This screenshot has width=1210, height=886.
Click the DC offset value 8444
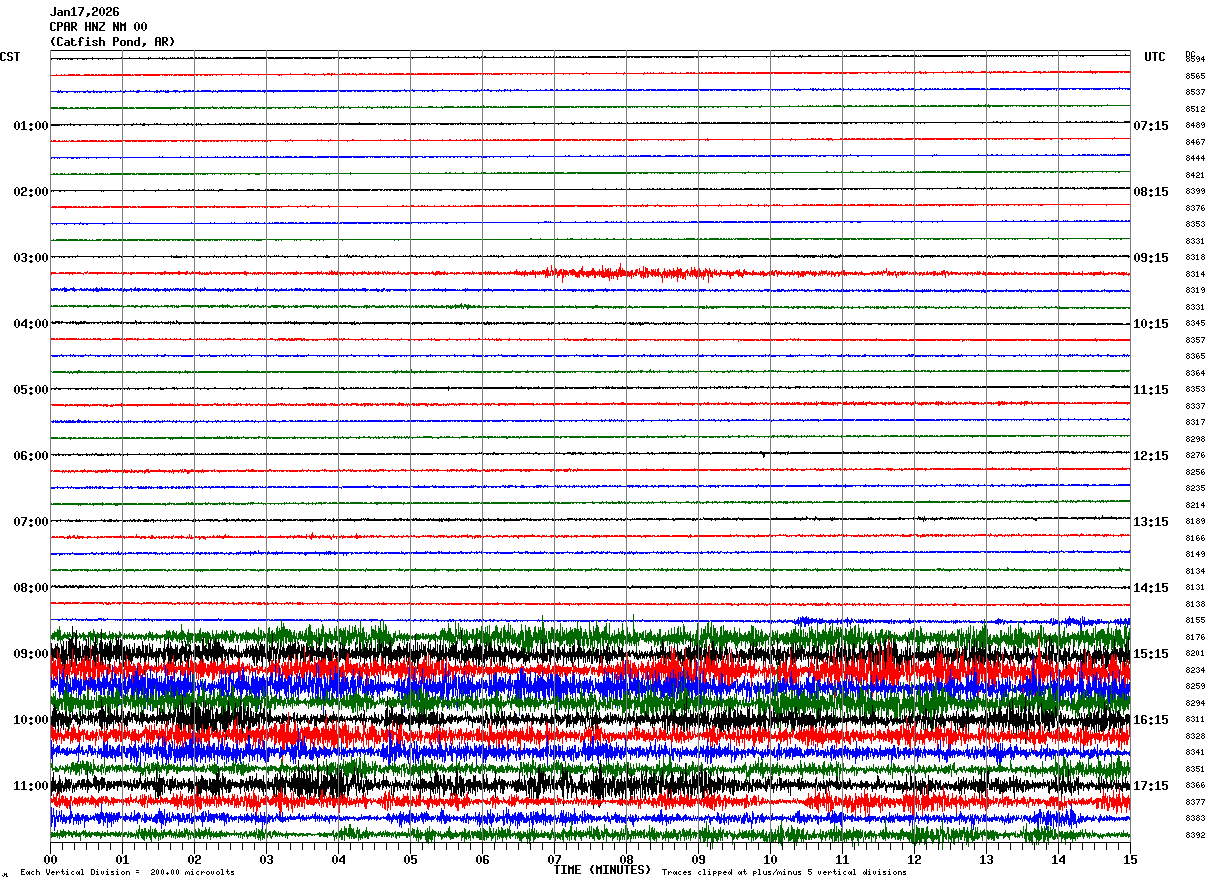pyautogui.click(x=1195, y=158)
